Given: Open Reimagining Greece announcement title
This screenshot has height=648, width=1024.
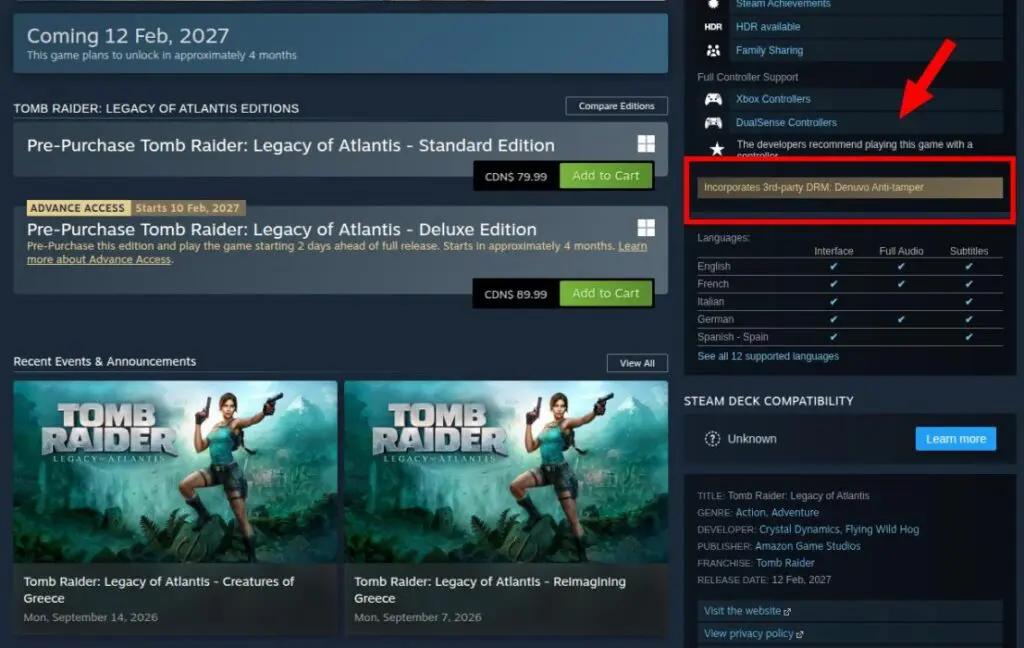Looking at the screenshot, I should (490, 590).
